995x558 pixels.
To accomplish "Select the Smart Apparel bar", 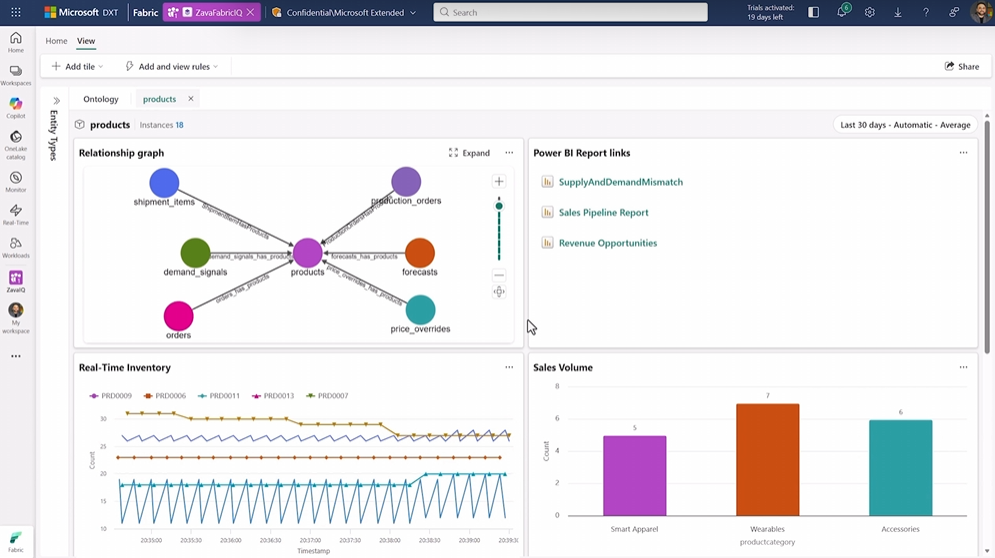I will tap(634, 475).
